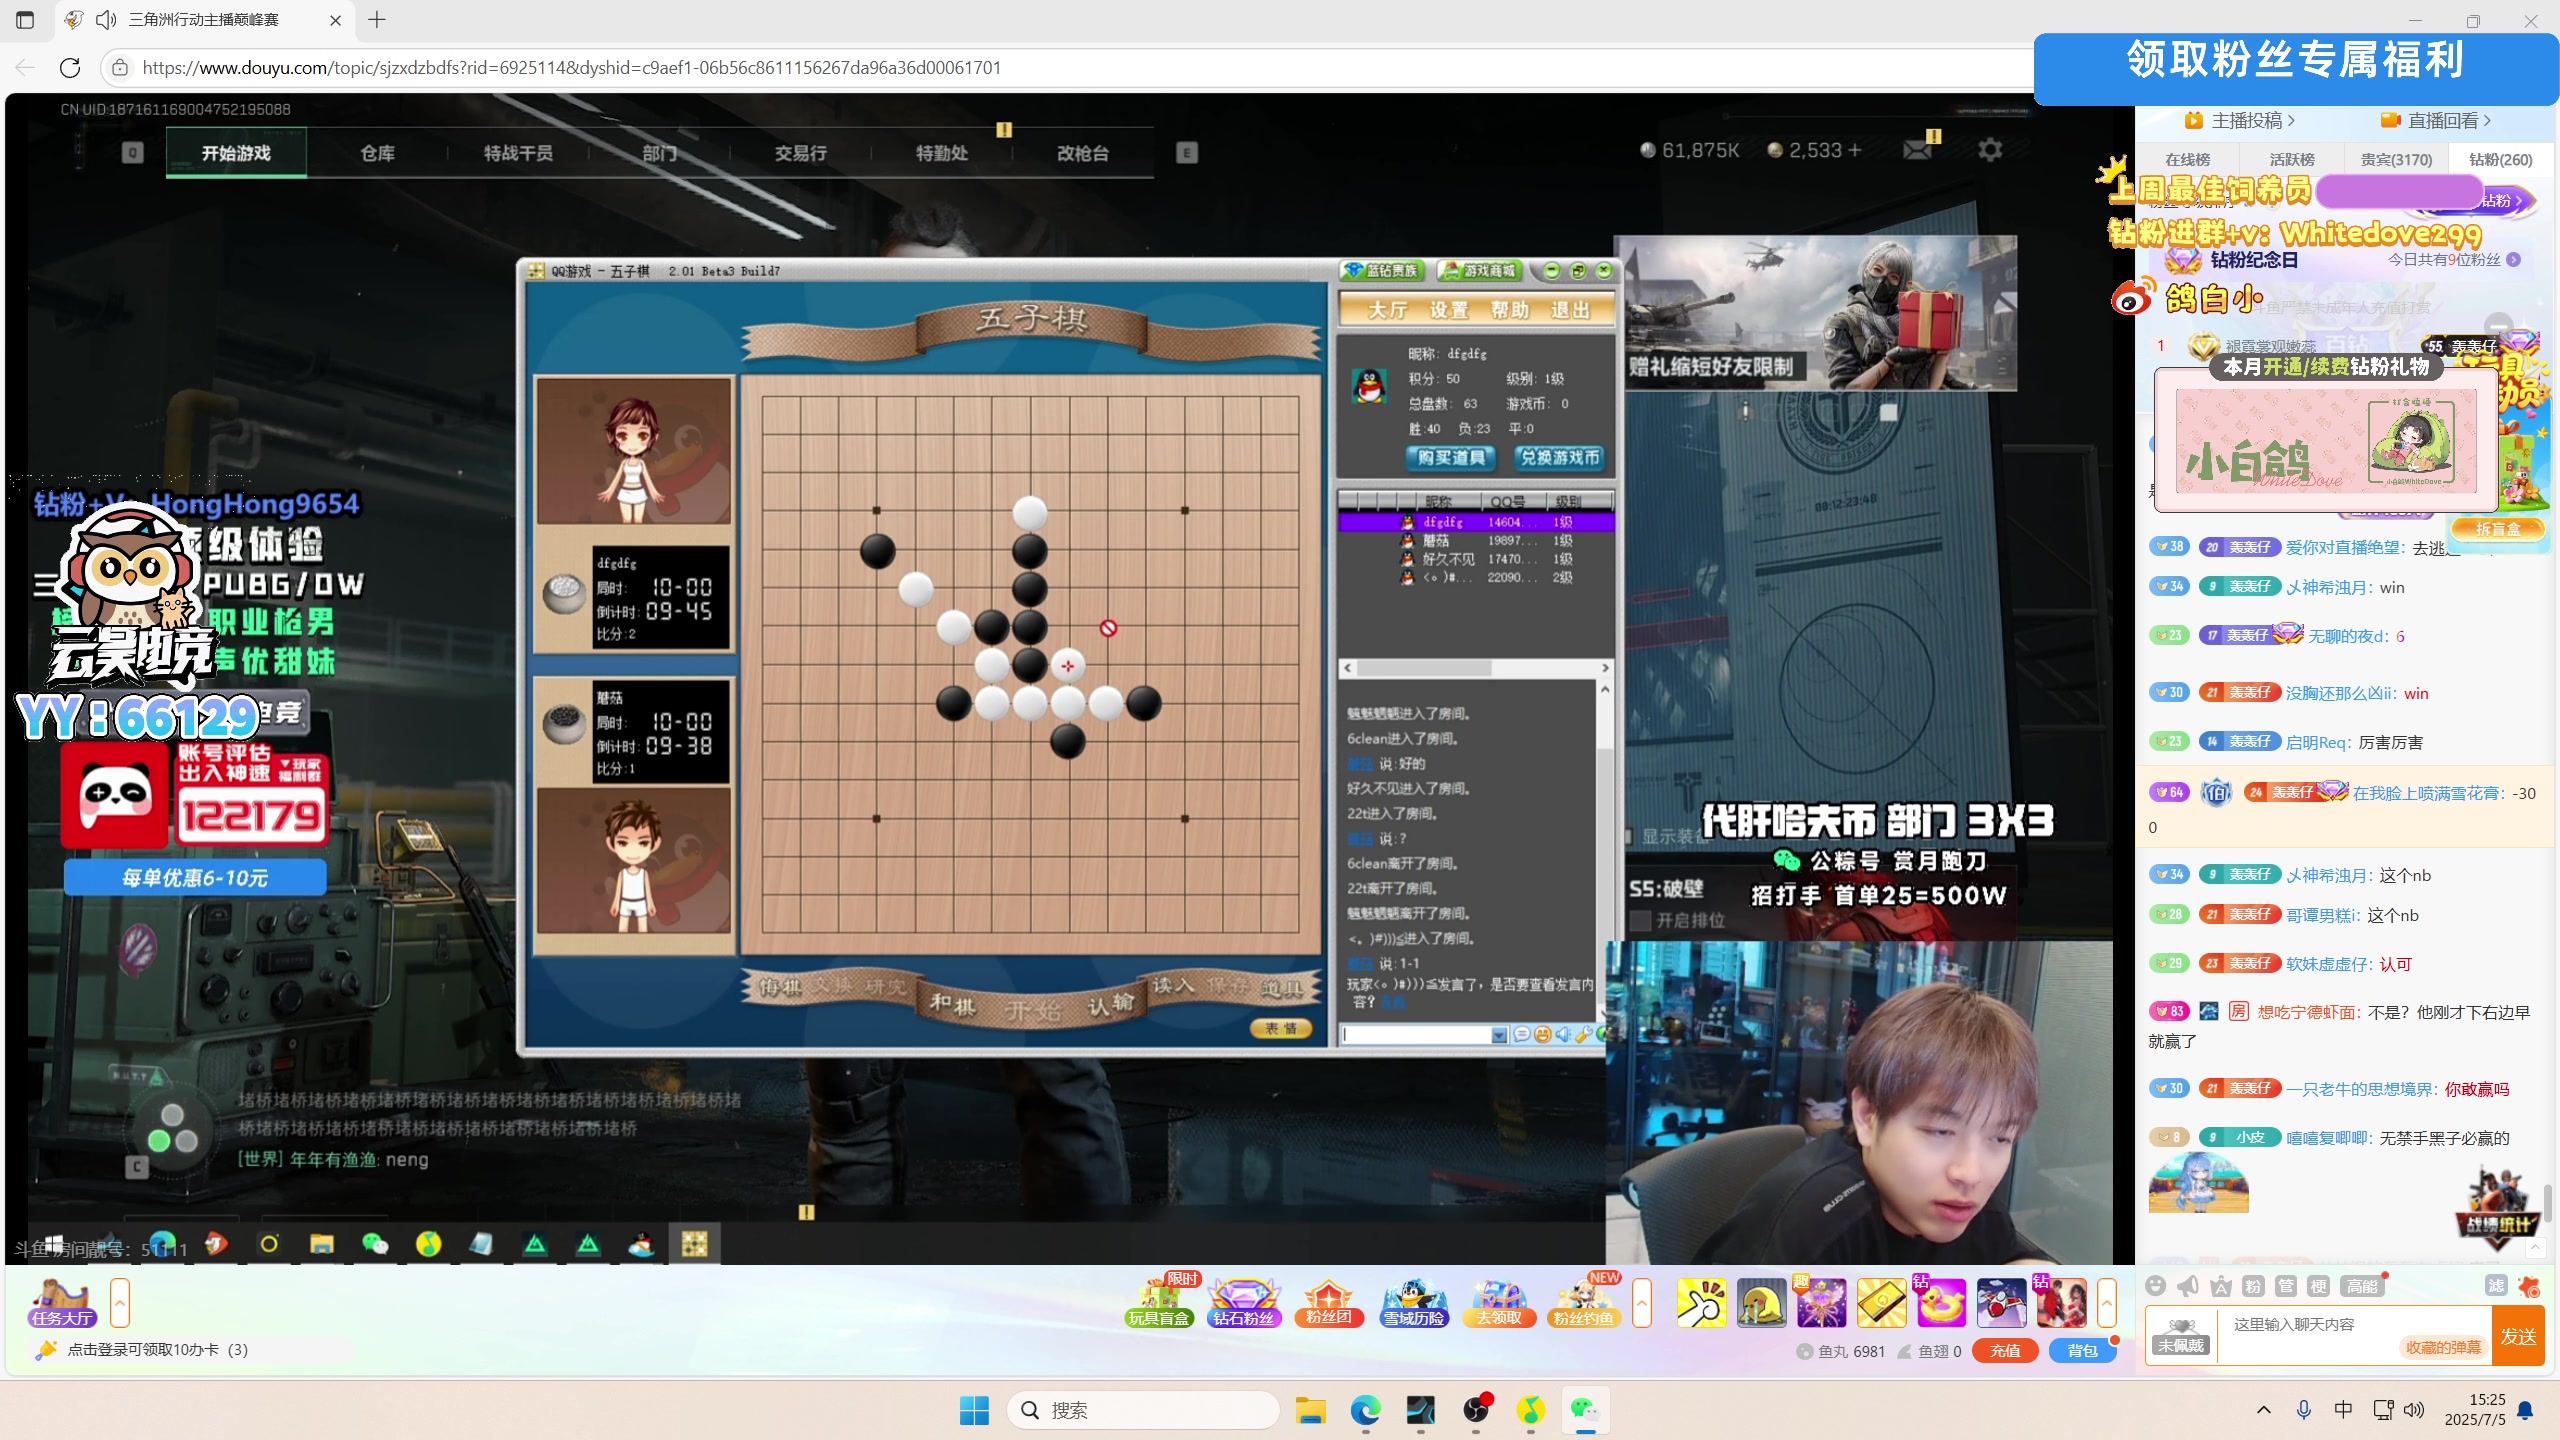Open the 任务大厅 task hall icon
The width and height of the screenshot is (2560, 1440).
click(61, 1302)
